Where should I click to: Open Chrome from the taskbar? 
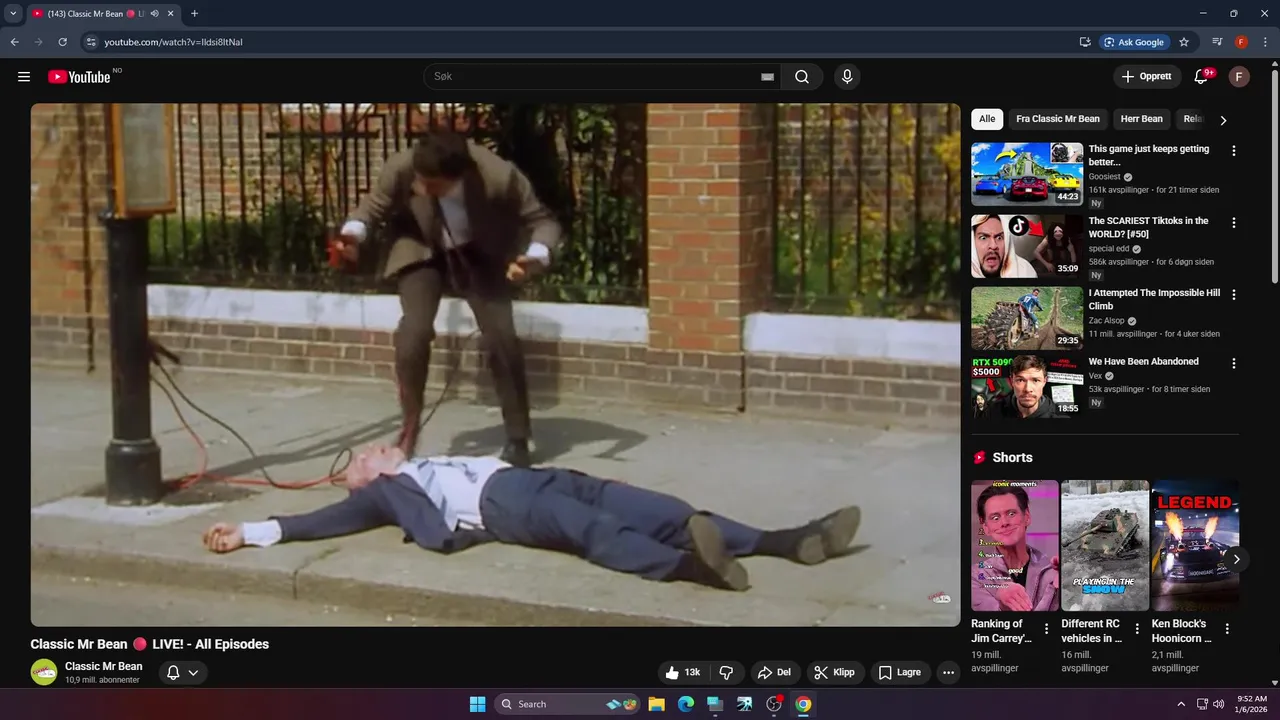(x=803, y=704)
